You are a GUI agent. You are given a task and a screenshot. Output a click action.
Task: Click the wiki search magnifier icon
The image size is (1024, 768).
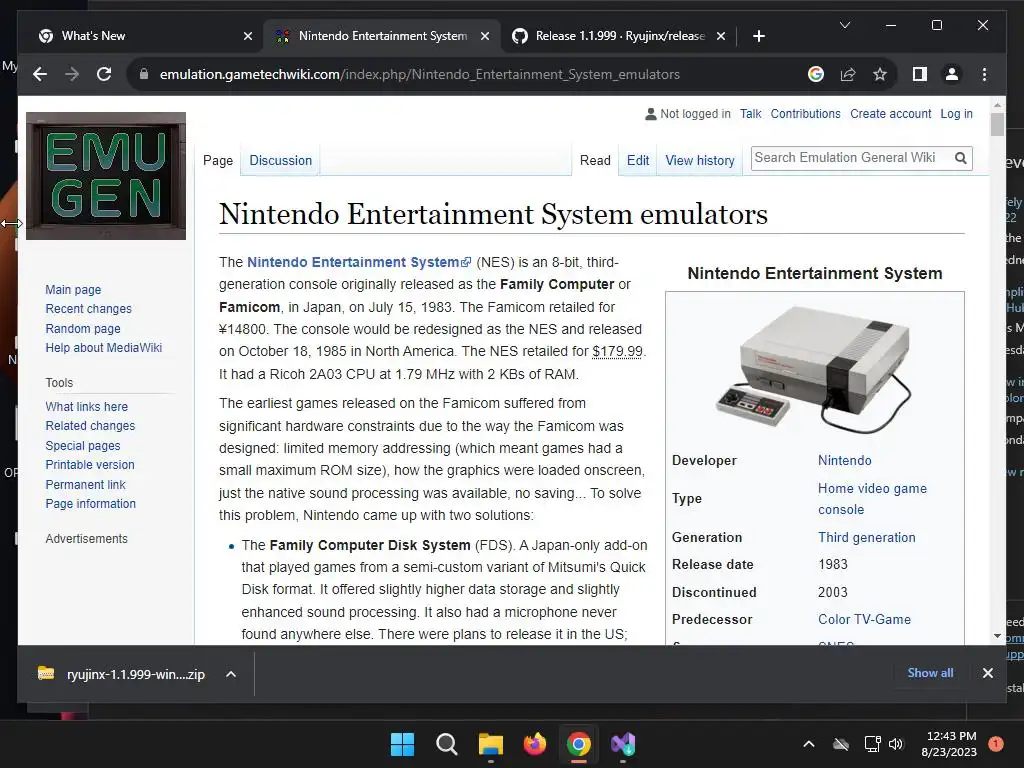[960, 158]
